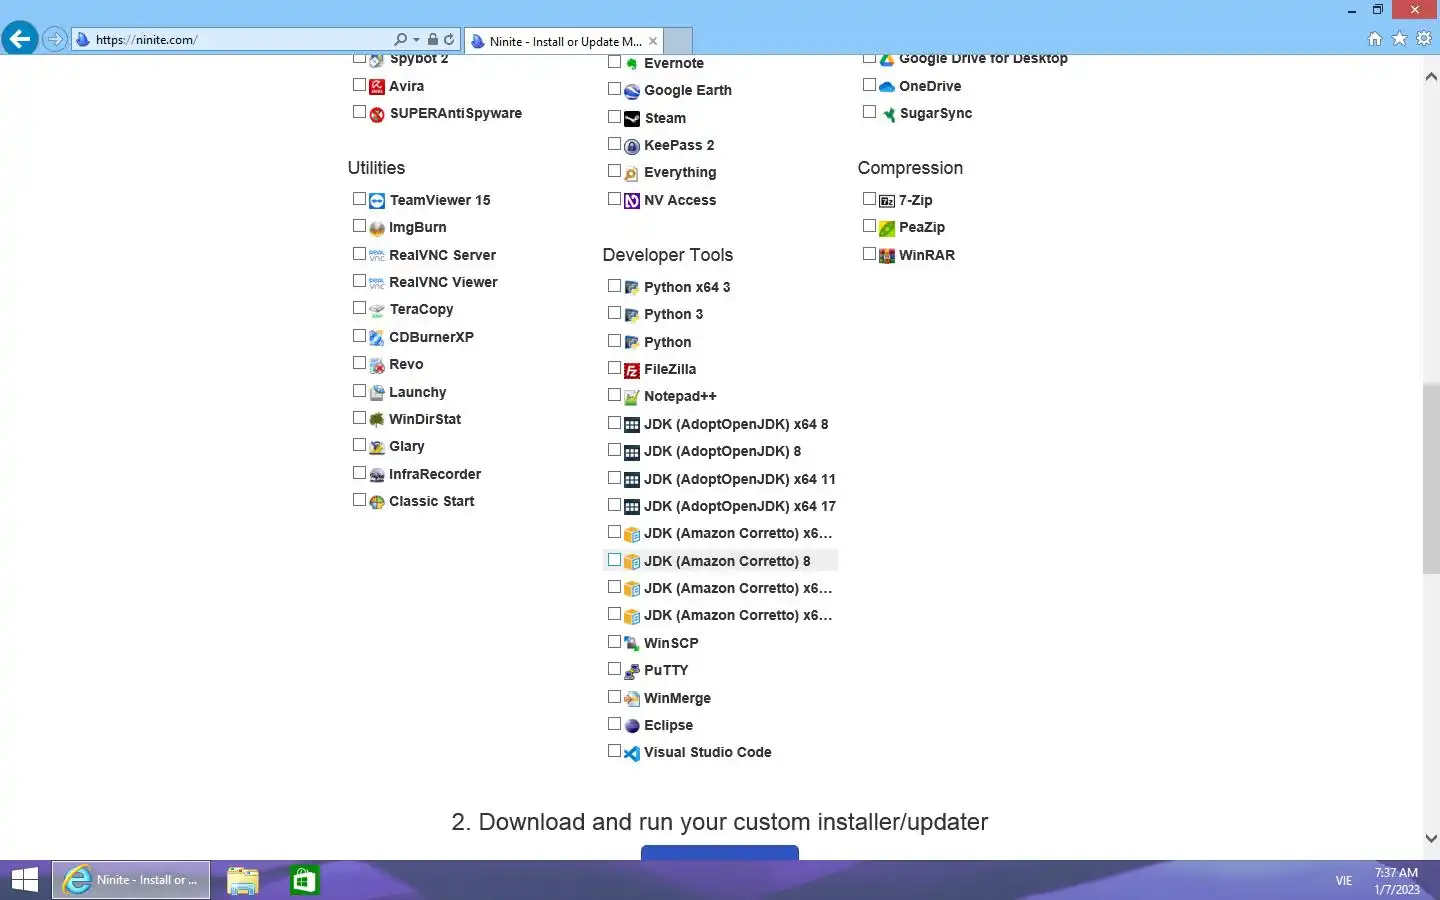Image resolution: width=1440 pixels, height=900 pixels.
Task: Click the Visual Studio Code icon
Action: (632, 753)
